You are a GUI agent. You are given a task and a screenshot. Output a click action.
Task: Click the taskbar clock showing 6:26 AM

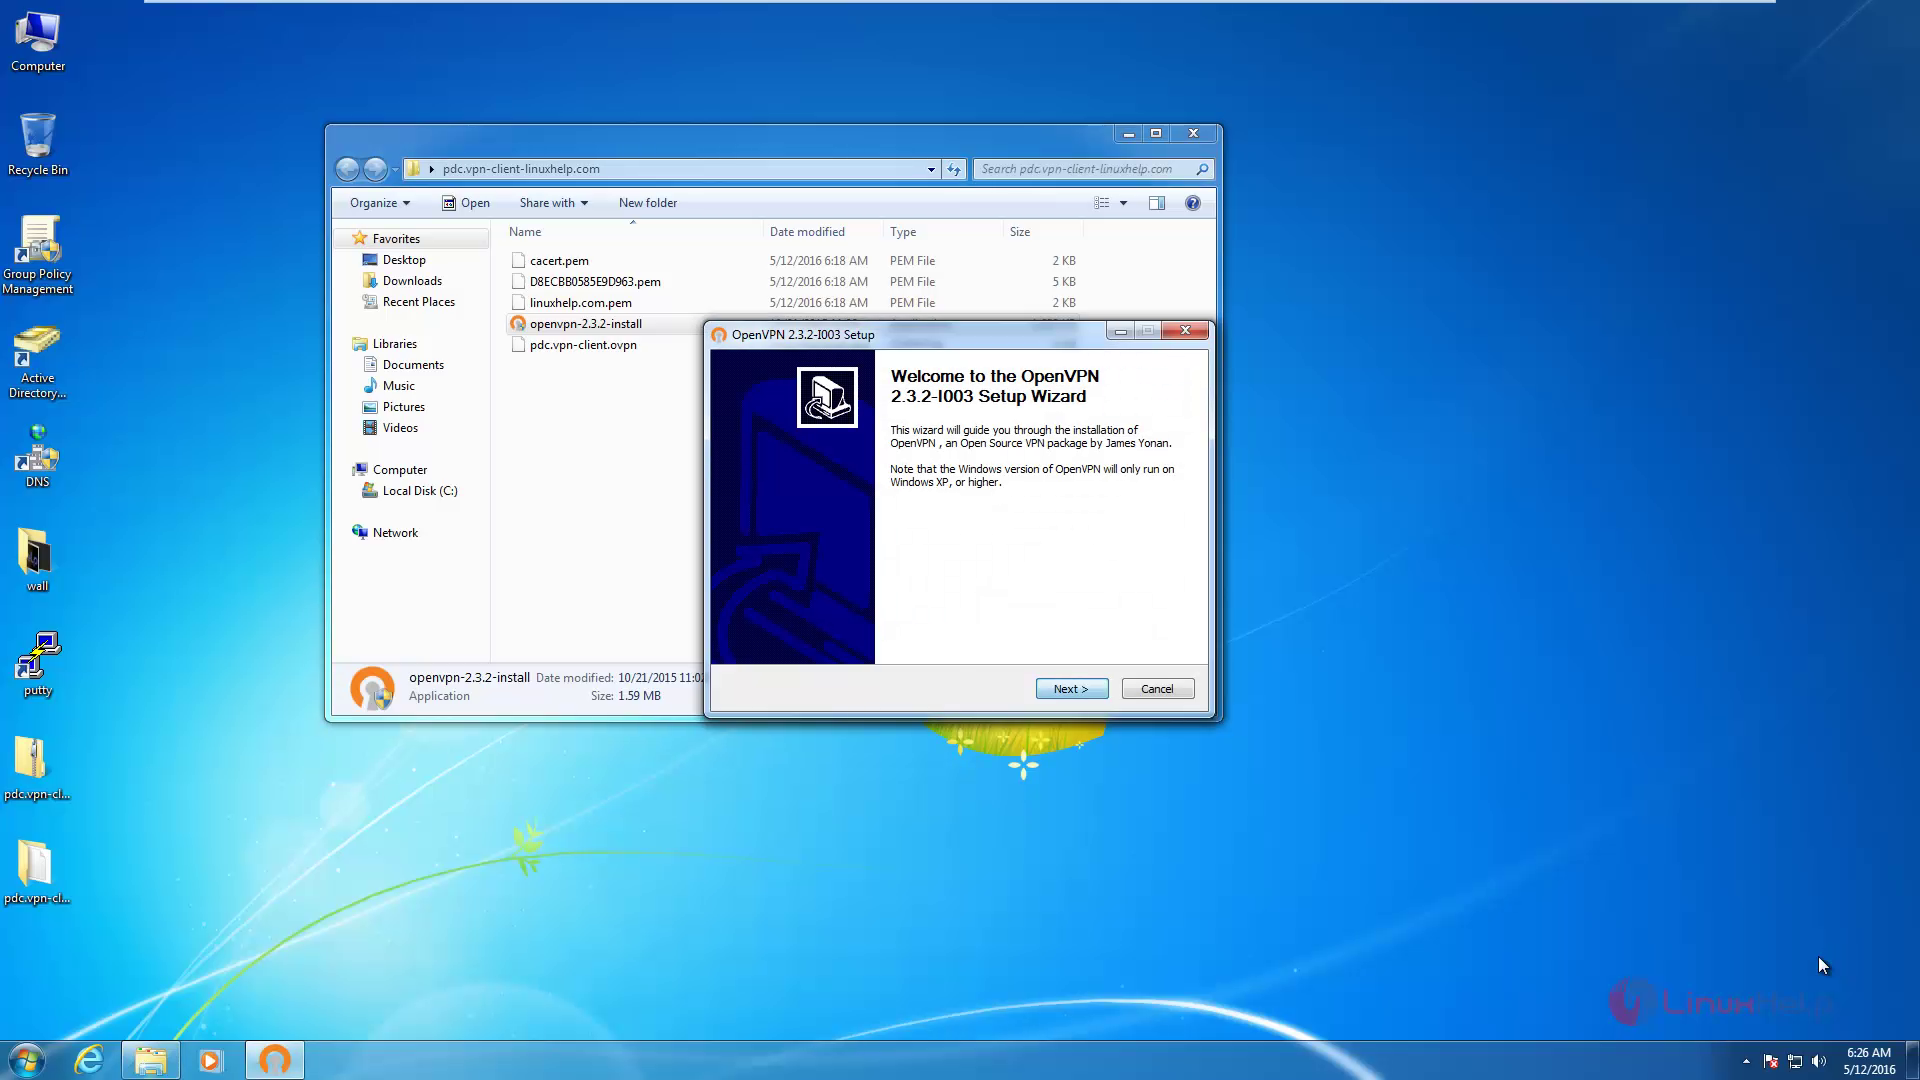pyautogui.click(x=1869, y=1061)
